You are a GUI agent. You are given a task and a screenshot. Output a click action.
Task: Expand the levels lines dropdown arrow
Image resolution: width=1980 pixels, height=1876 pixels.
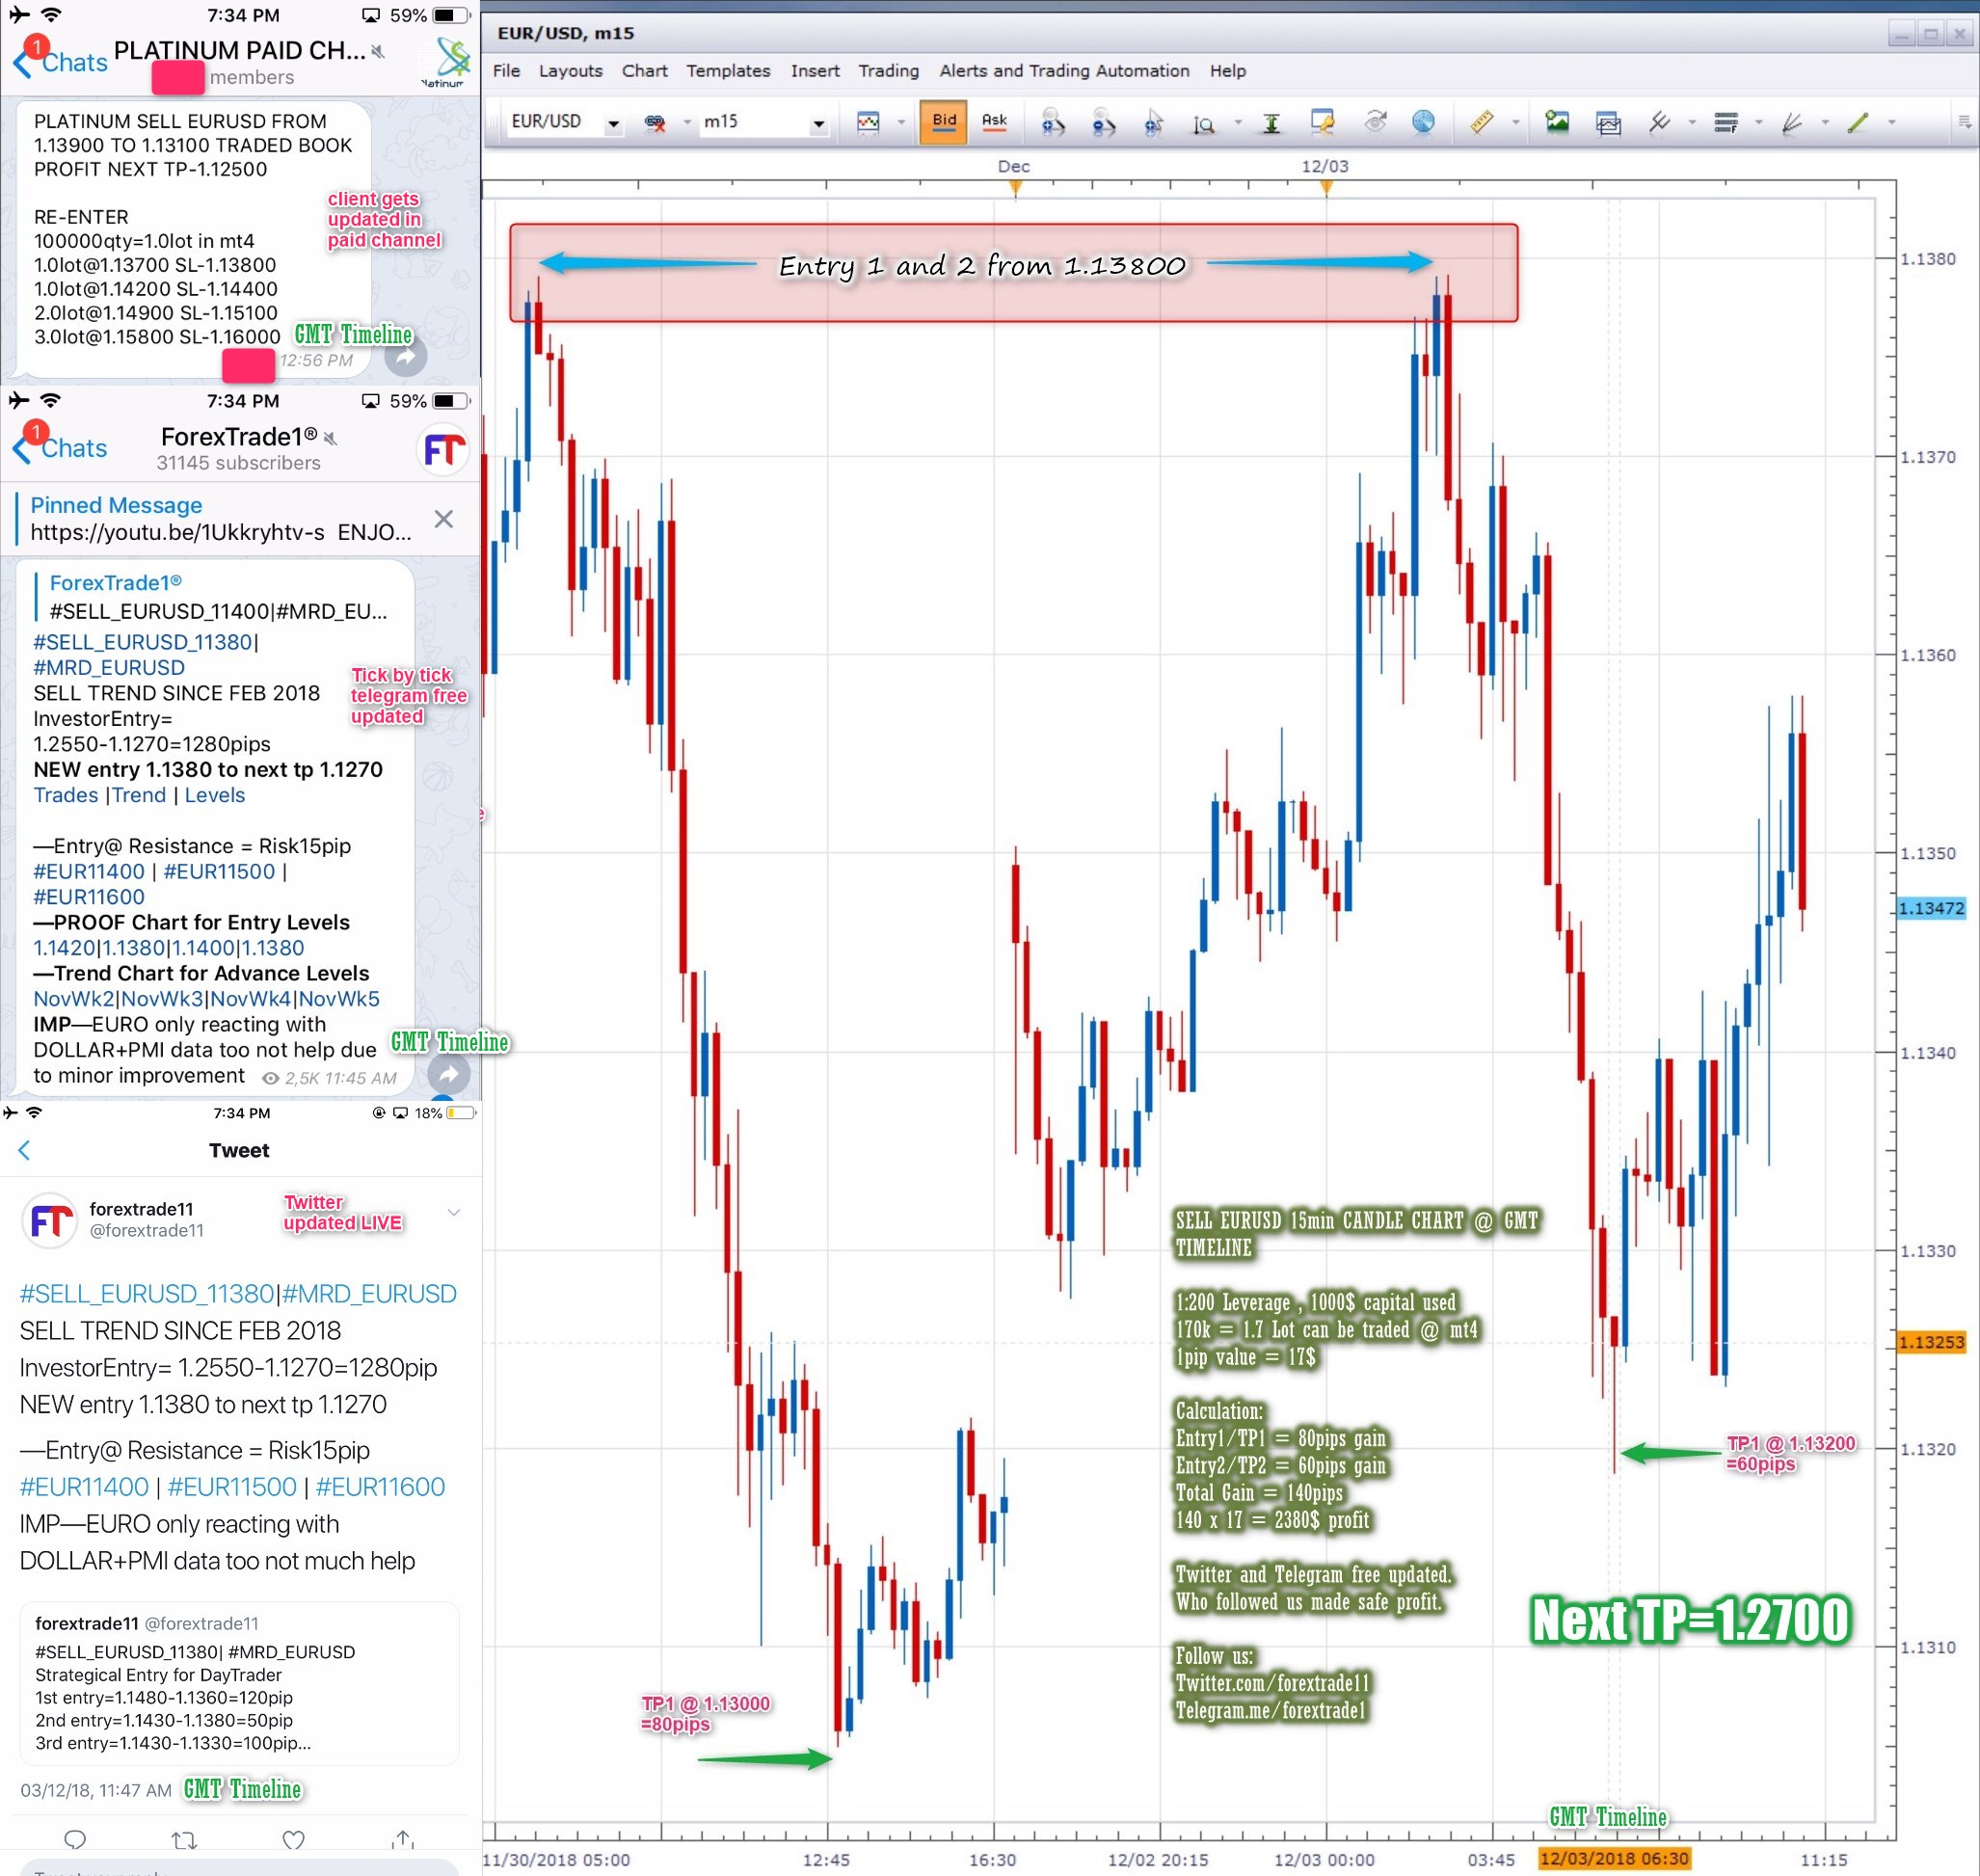[x=1758, y=123]
